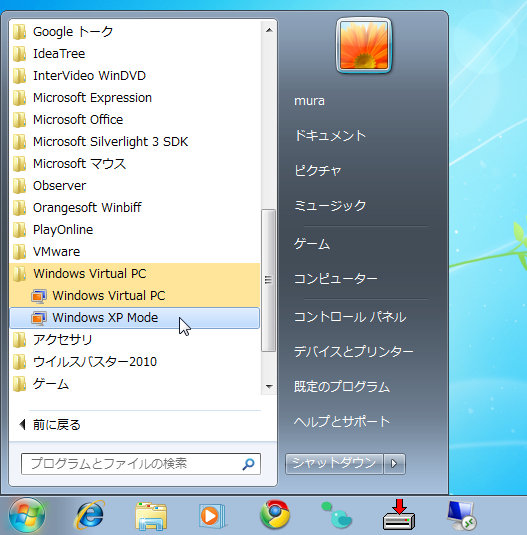Open the Windows Start orb

coord(27,515)
